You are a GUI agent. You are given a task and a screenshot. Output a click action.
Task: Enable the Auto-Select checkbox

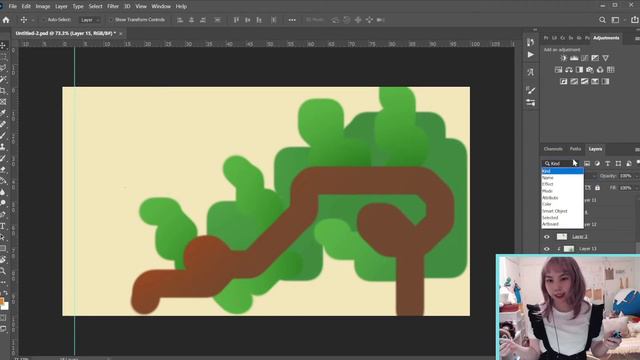44,20
